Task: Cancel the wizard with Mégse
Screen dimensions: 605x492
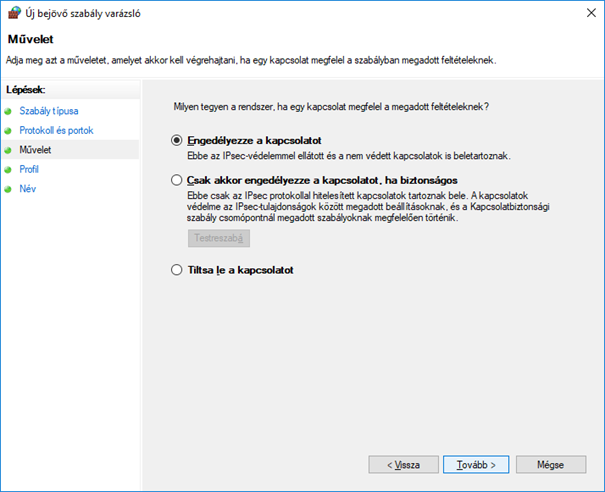Action: (550, 465)
